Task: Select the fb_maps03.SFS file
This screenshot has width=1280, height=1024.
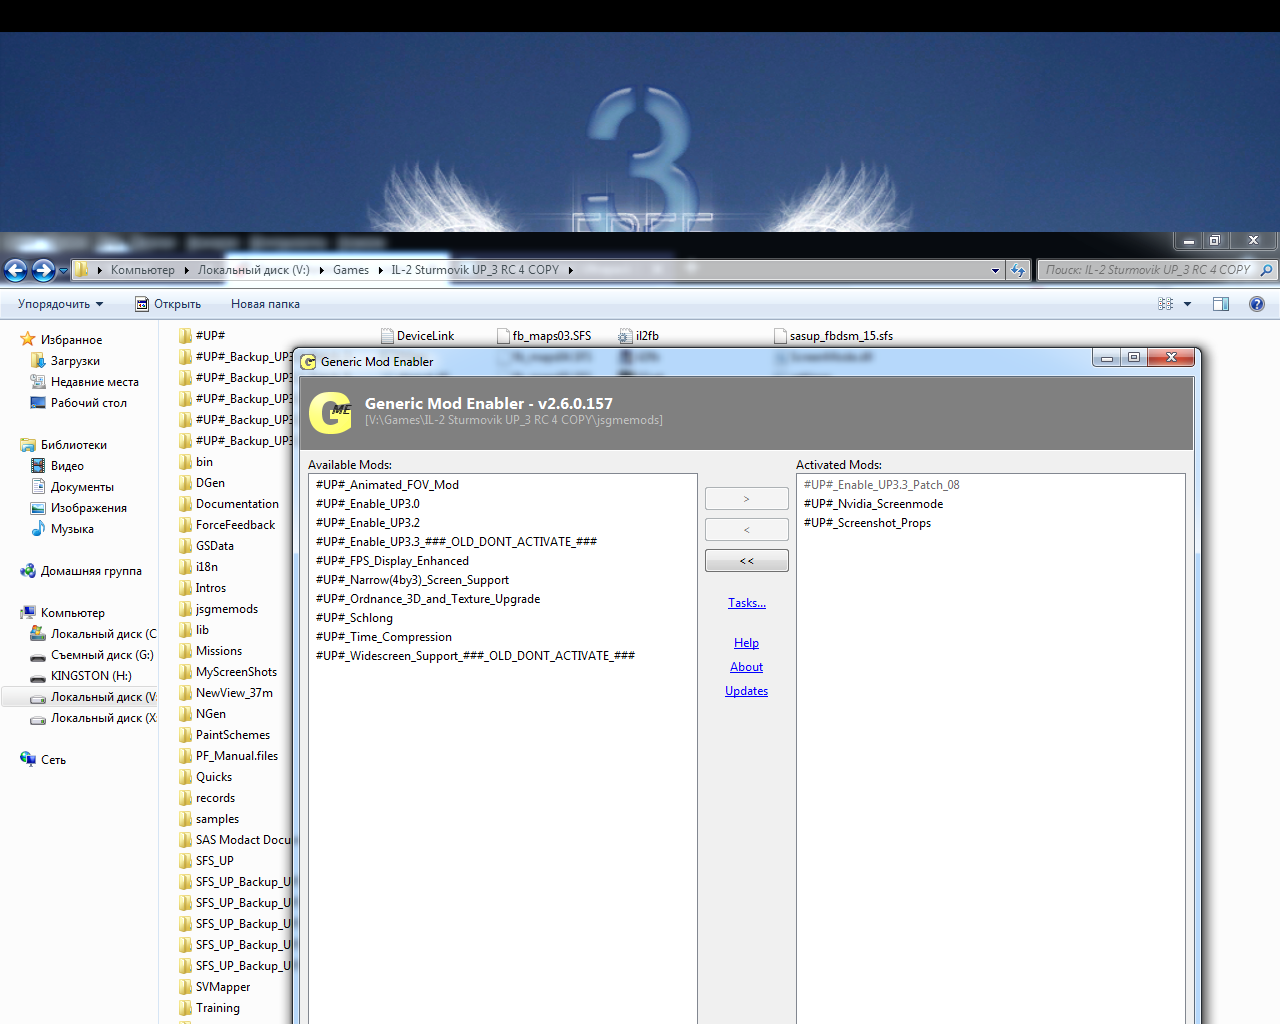Action: [551, 336]
